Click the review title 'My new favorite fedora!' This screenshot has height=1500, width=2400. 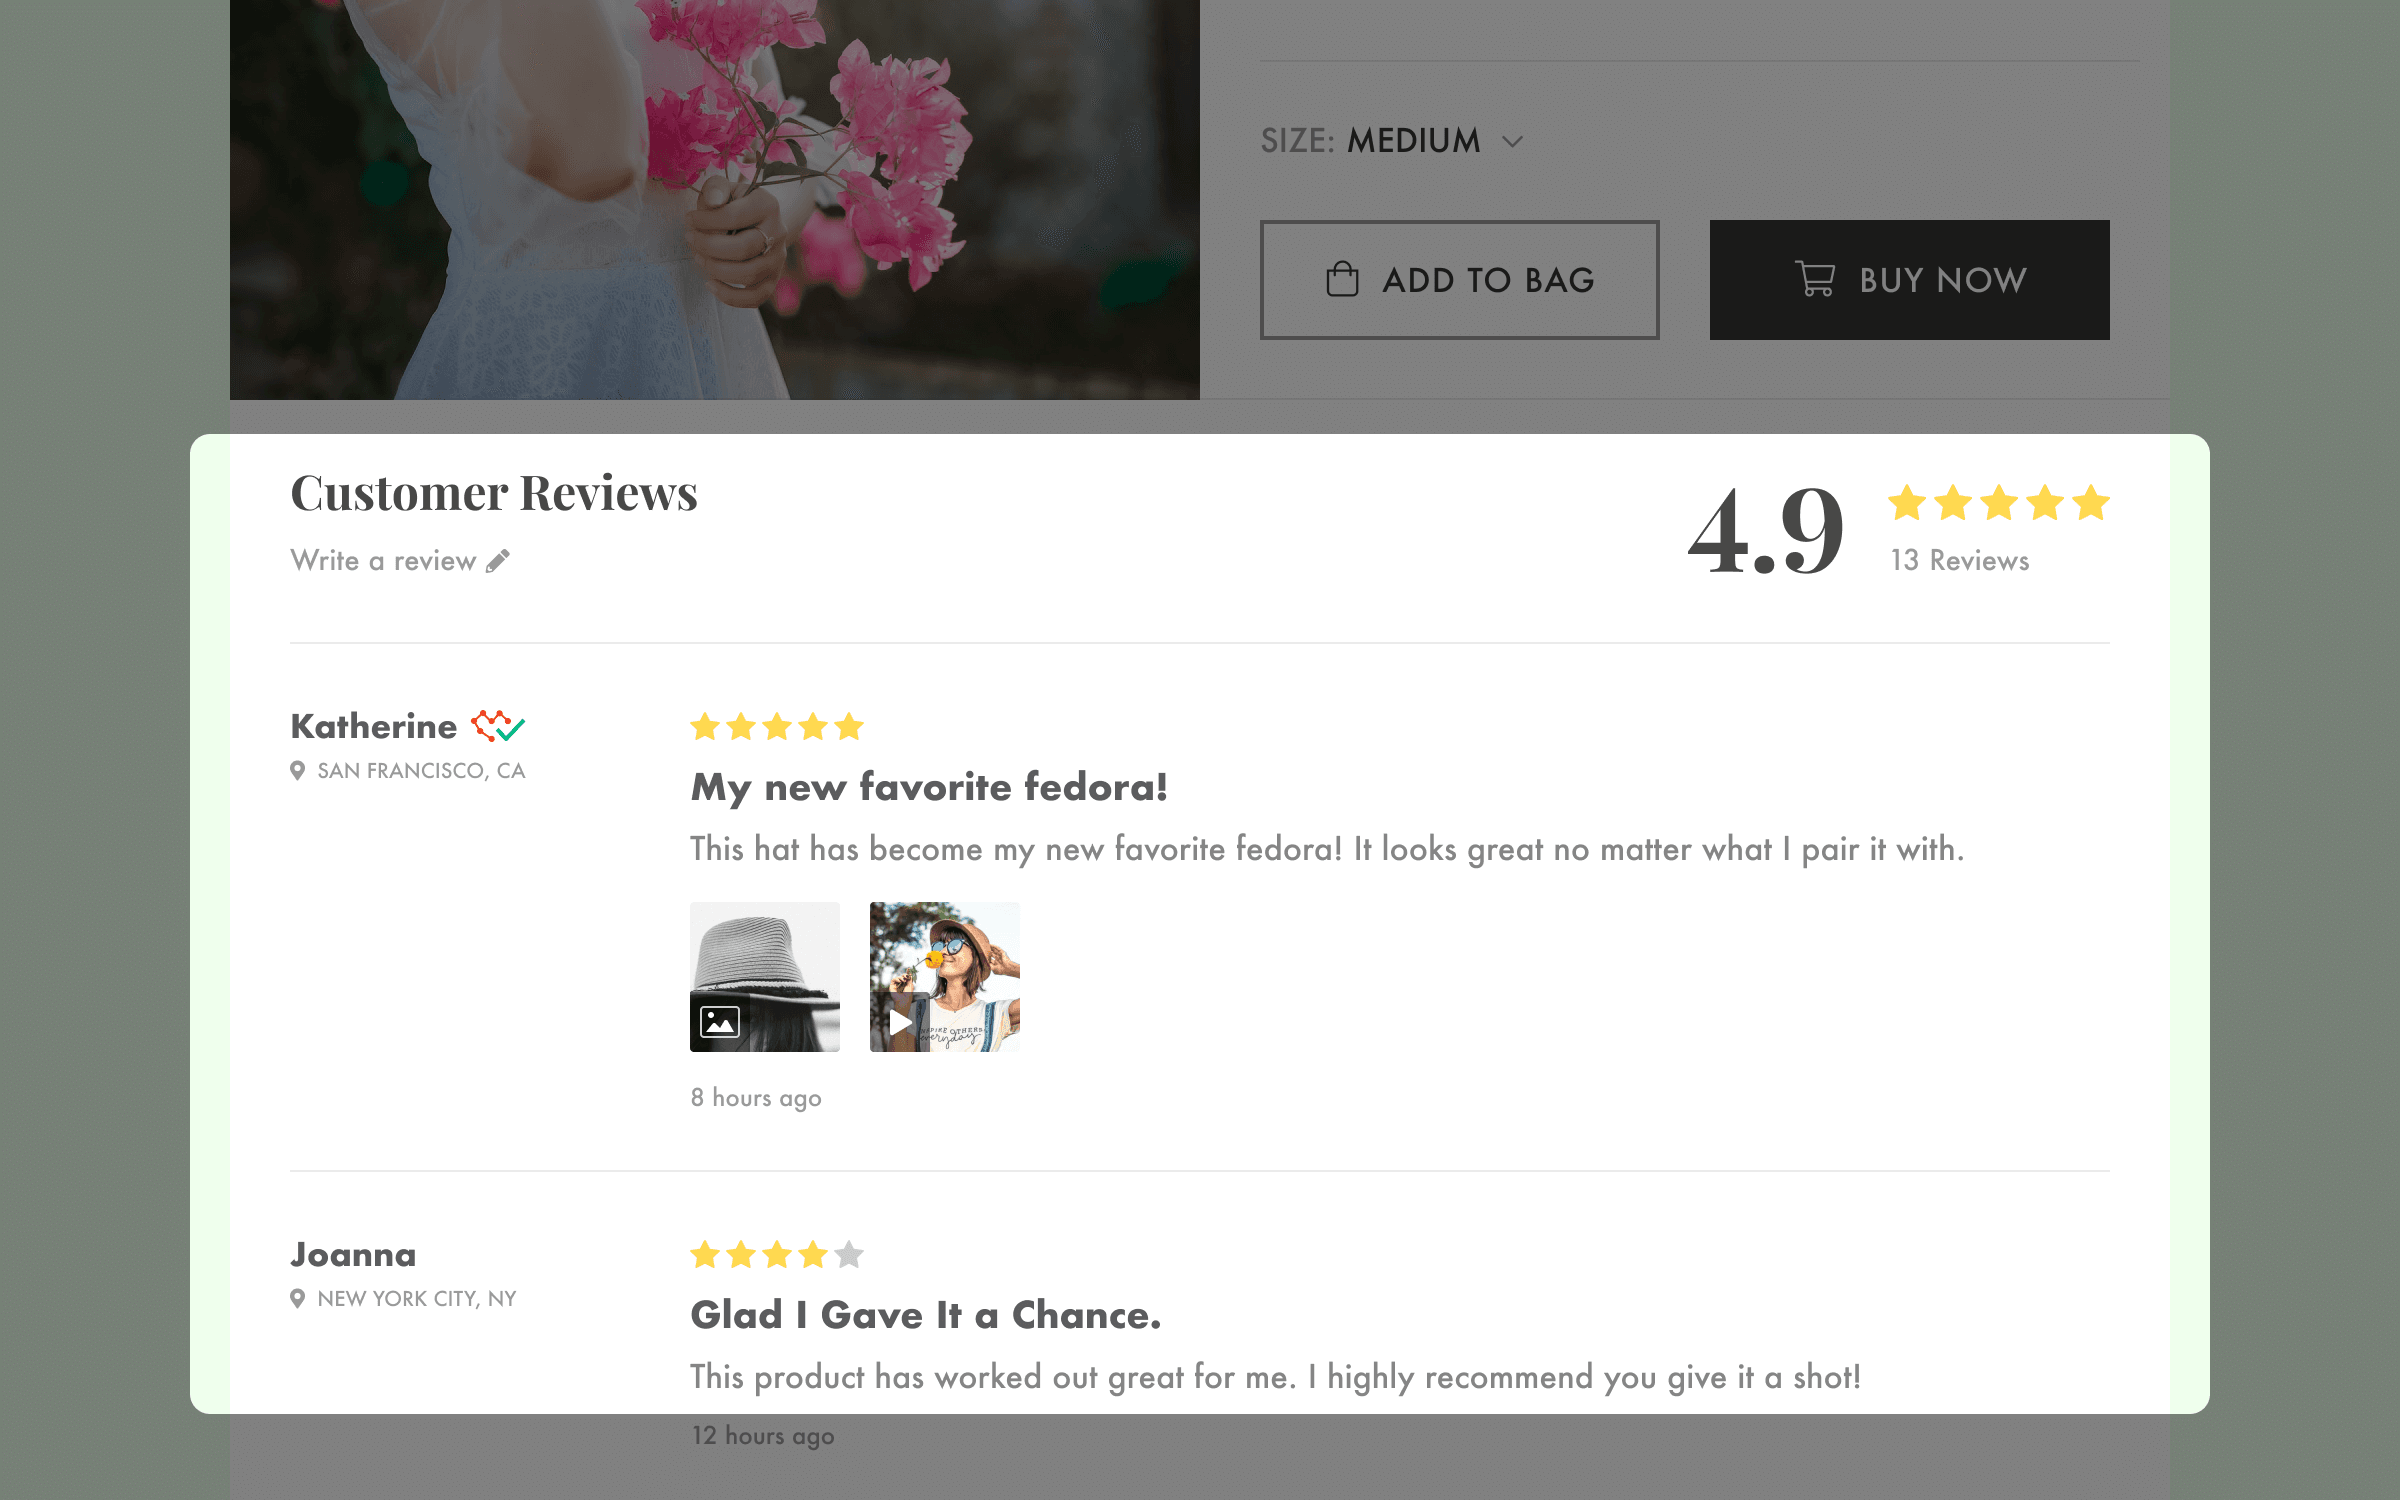(929, 788)
